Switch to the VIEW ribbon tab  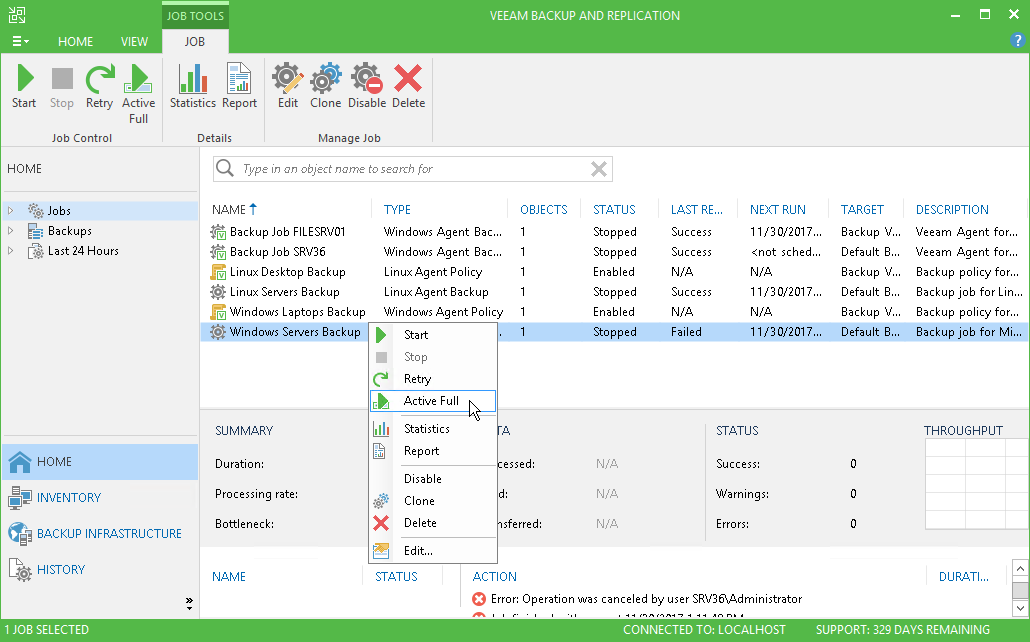click(x=134, y=41)
